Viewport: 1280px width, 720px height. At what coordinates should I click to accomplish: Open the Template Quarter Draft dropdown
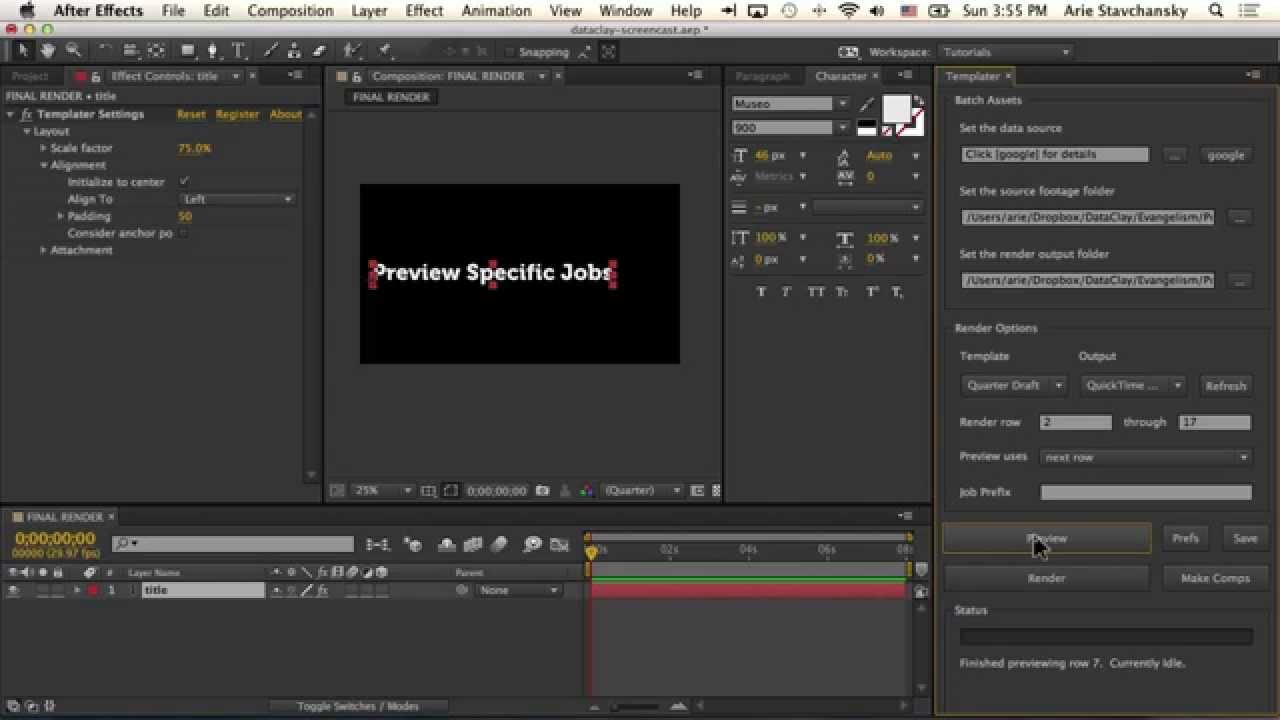tap(1013, 385)
